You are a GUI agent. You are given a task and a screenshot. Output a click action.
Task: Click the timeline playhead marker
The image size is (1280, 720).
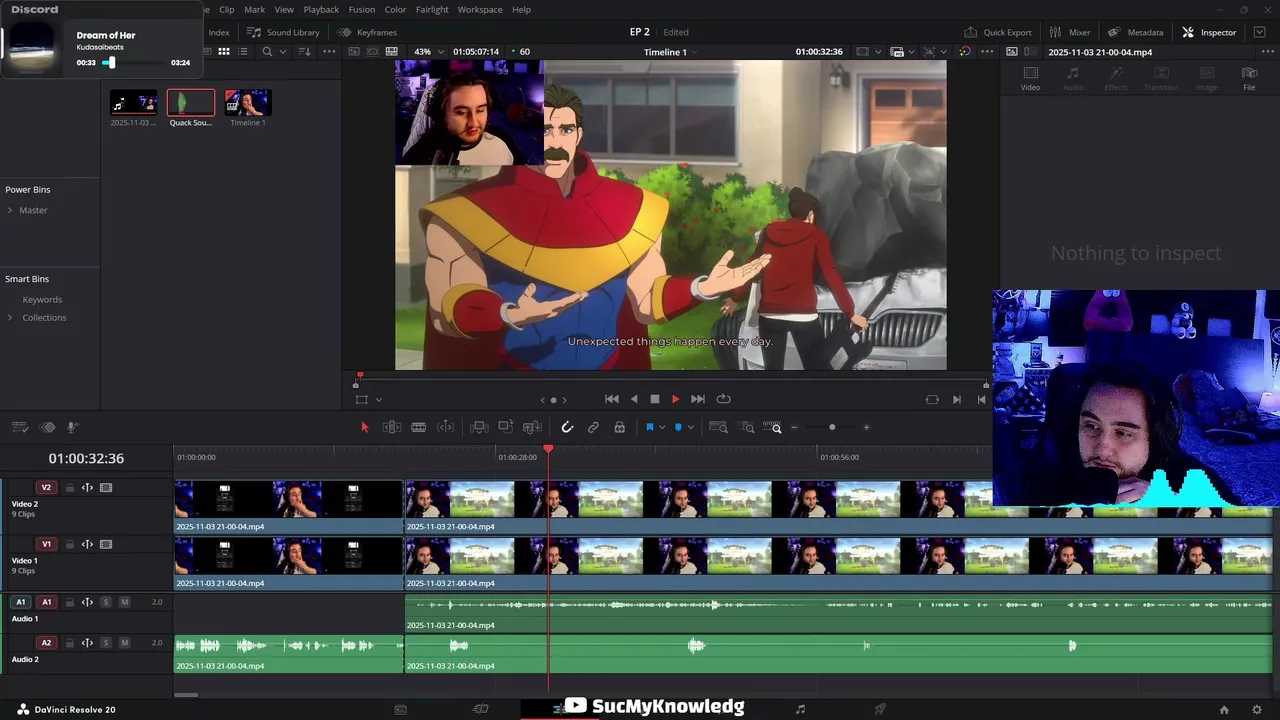coord(548,449)
